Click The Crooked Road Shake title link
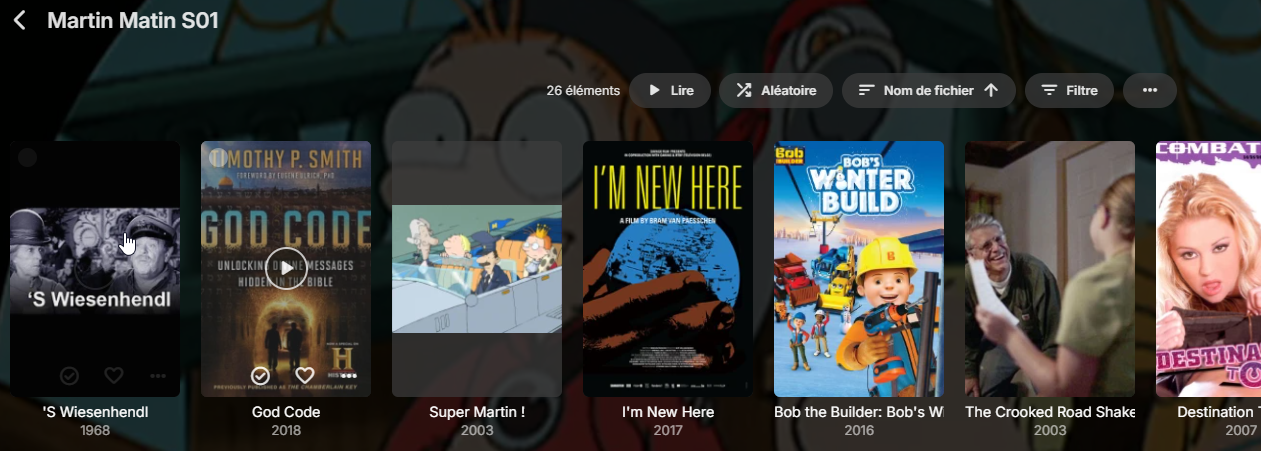1261x451 pixels. tap(1050, 412)
